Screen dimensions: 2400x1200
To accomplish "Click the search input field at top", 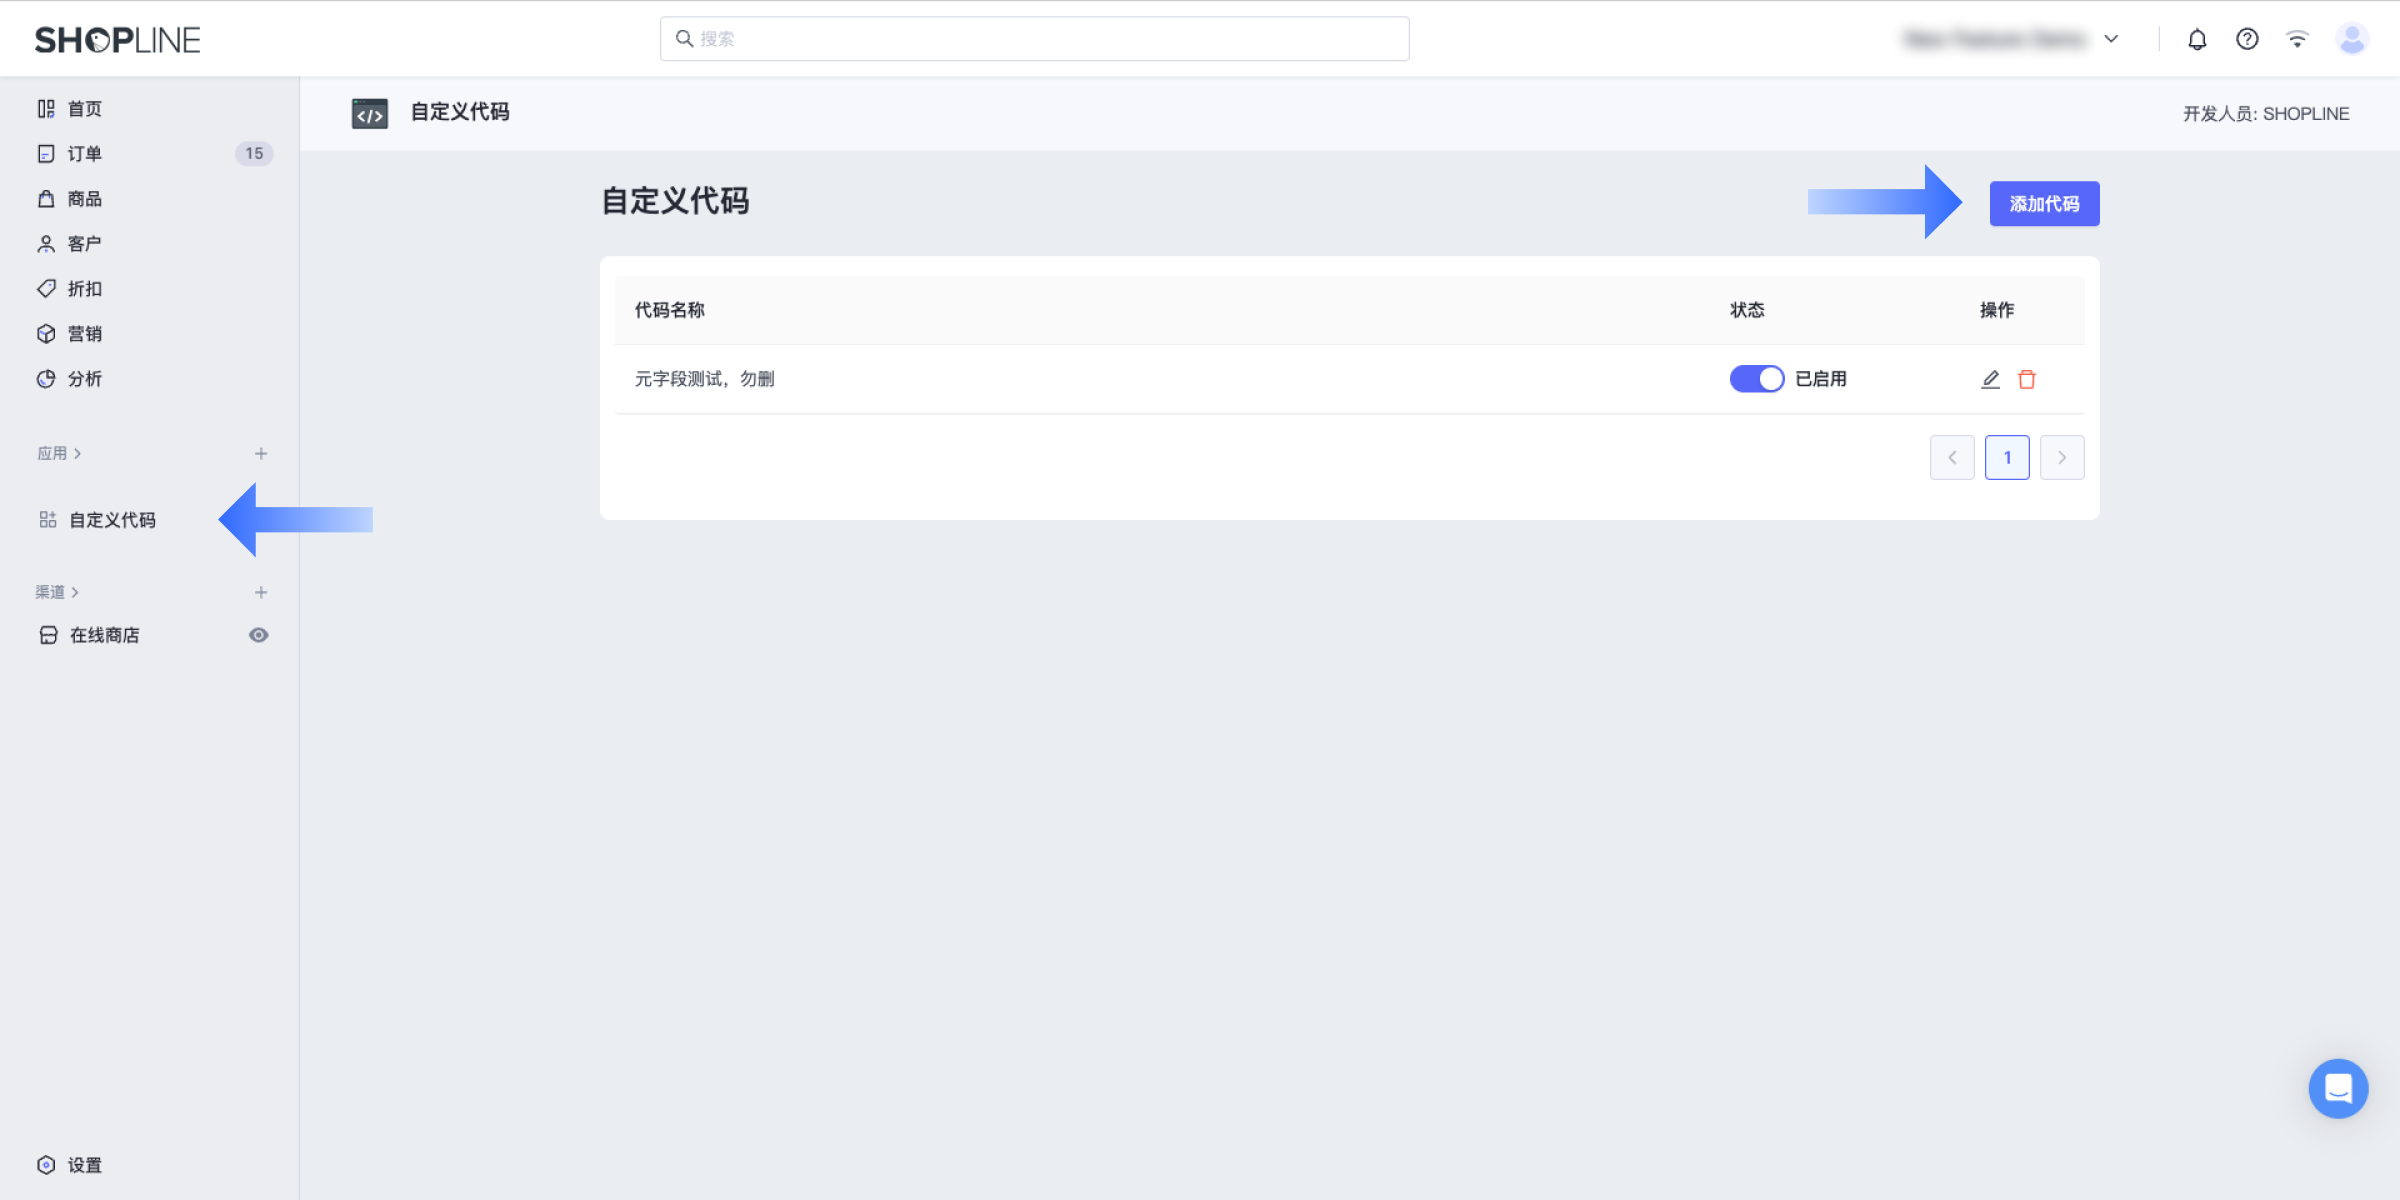I will click(1034, 38).
